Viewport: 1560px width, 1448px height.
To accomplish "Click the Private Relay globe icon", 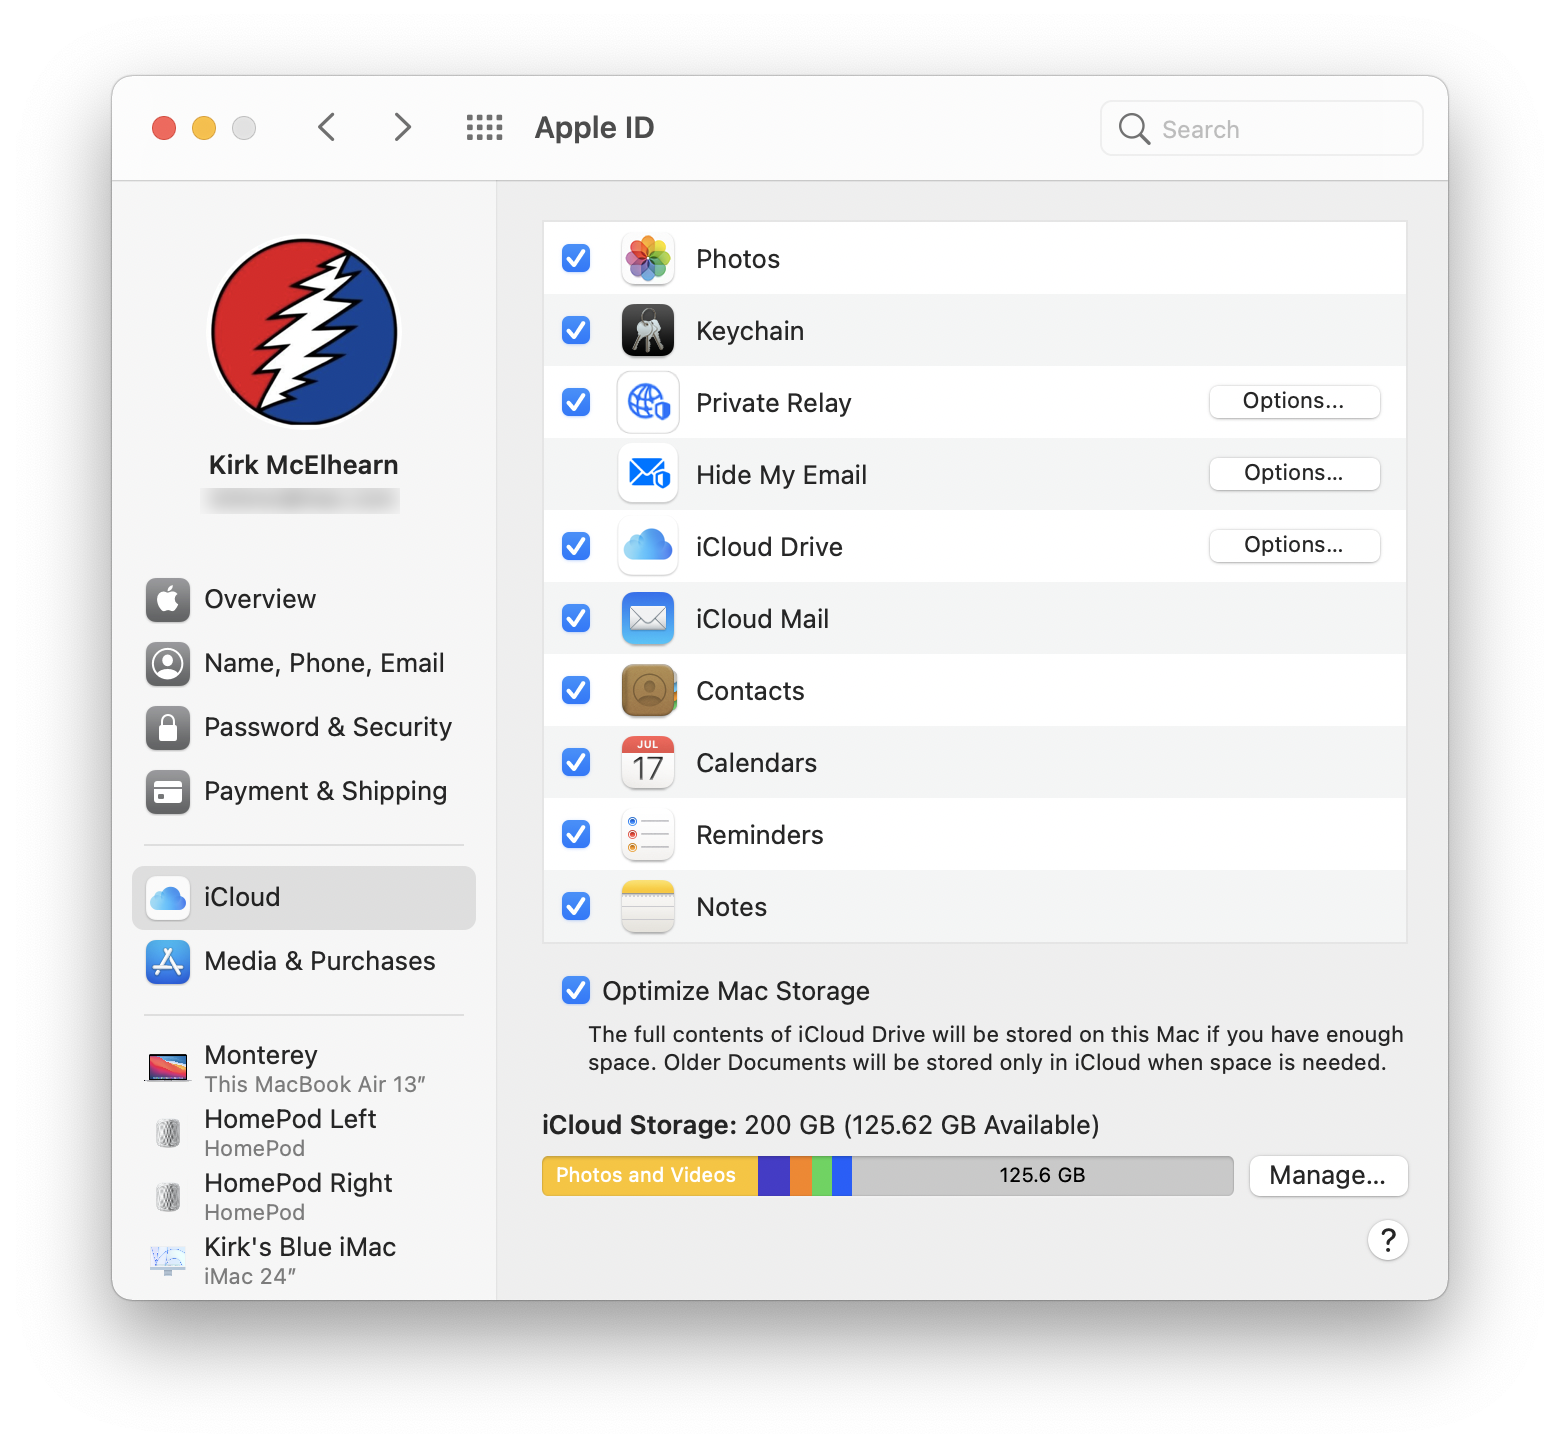I will coord(648,403).
